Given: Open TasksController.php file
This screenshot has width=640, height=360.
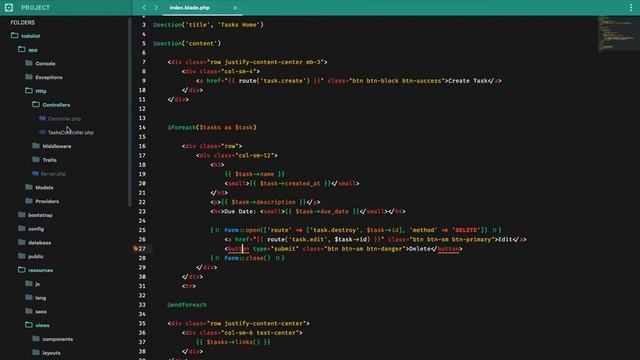Looking at the screenshot, I should coord(66,132).
